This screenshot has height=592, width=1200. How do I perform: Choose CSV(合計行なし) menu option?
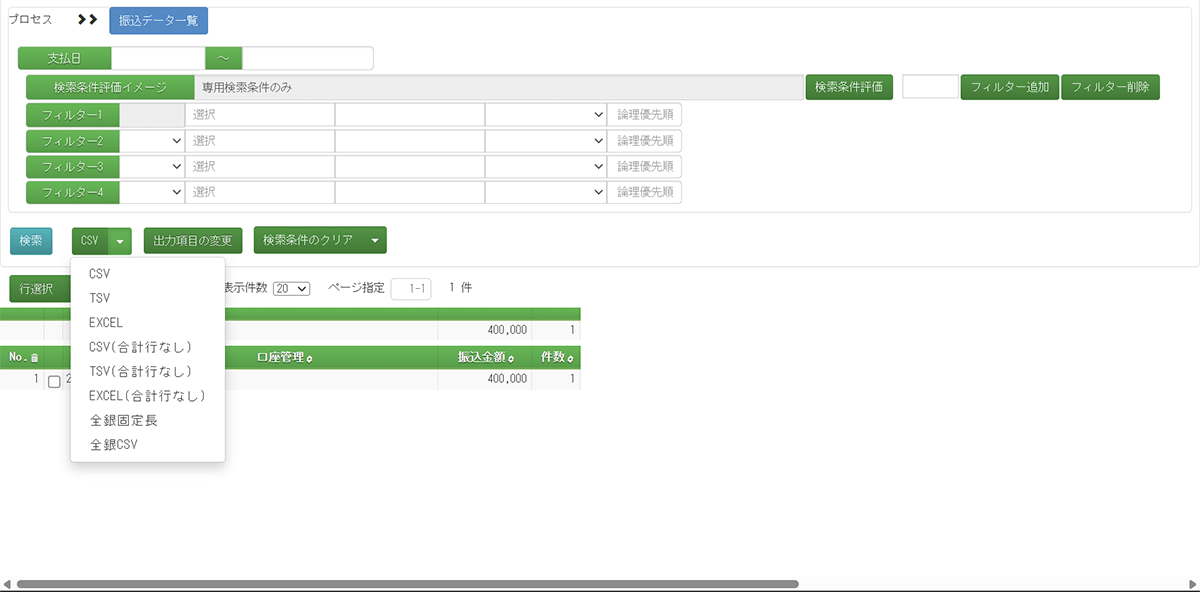click(x=148, y=347)
